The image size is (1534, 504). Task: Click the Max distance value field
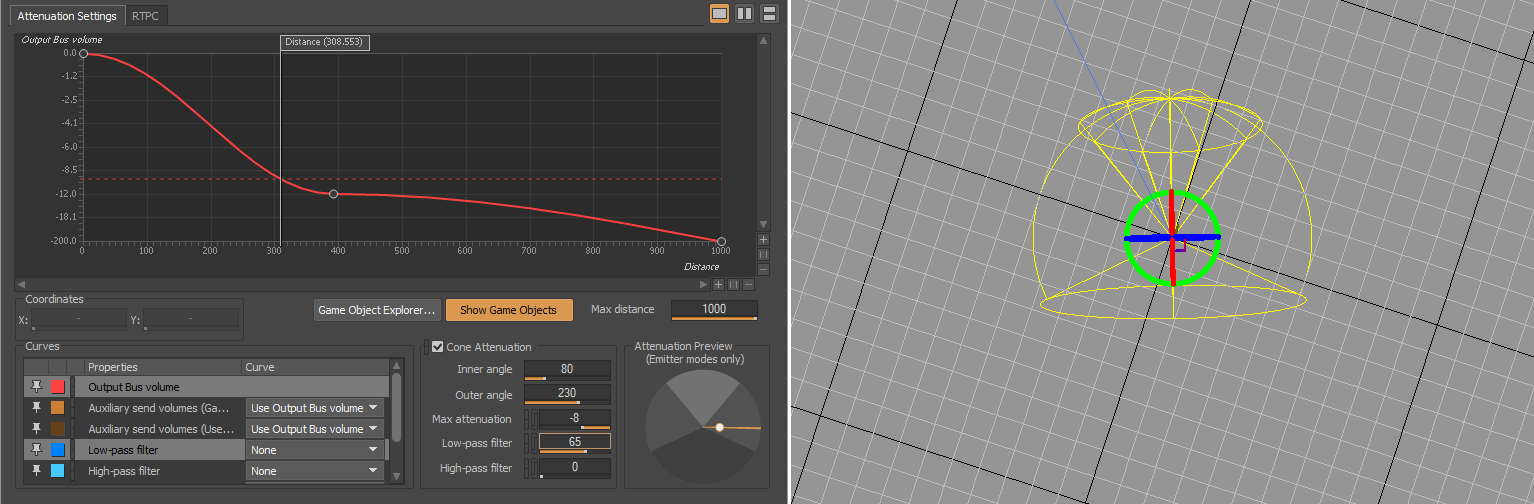click(x=714, y=309)
